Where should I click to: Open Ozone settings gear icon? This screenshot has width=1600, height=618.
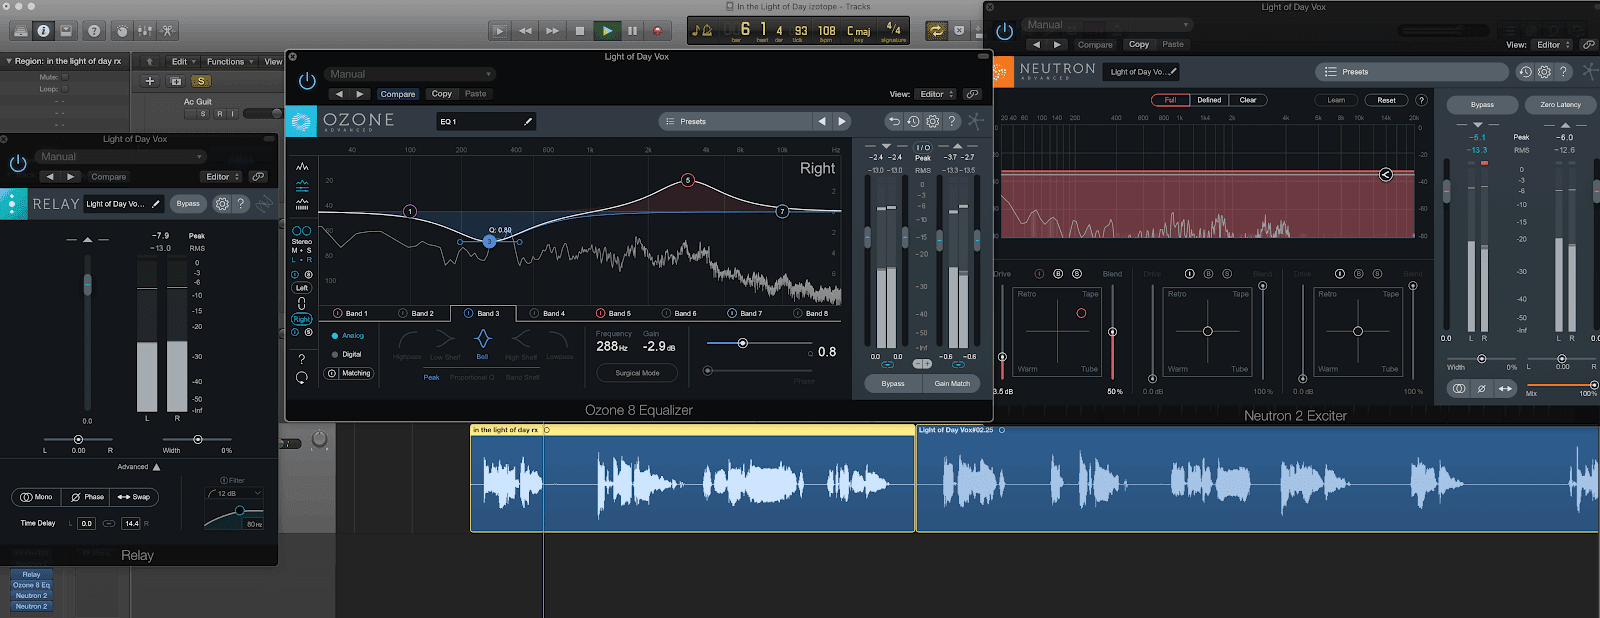click(932, 121)
